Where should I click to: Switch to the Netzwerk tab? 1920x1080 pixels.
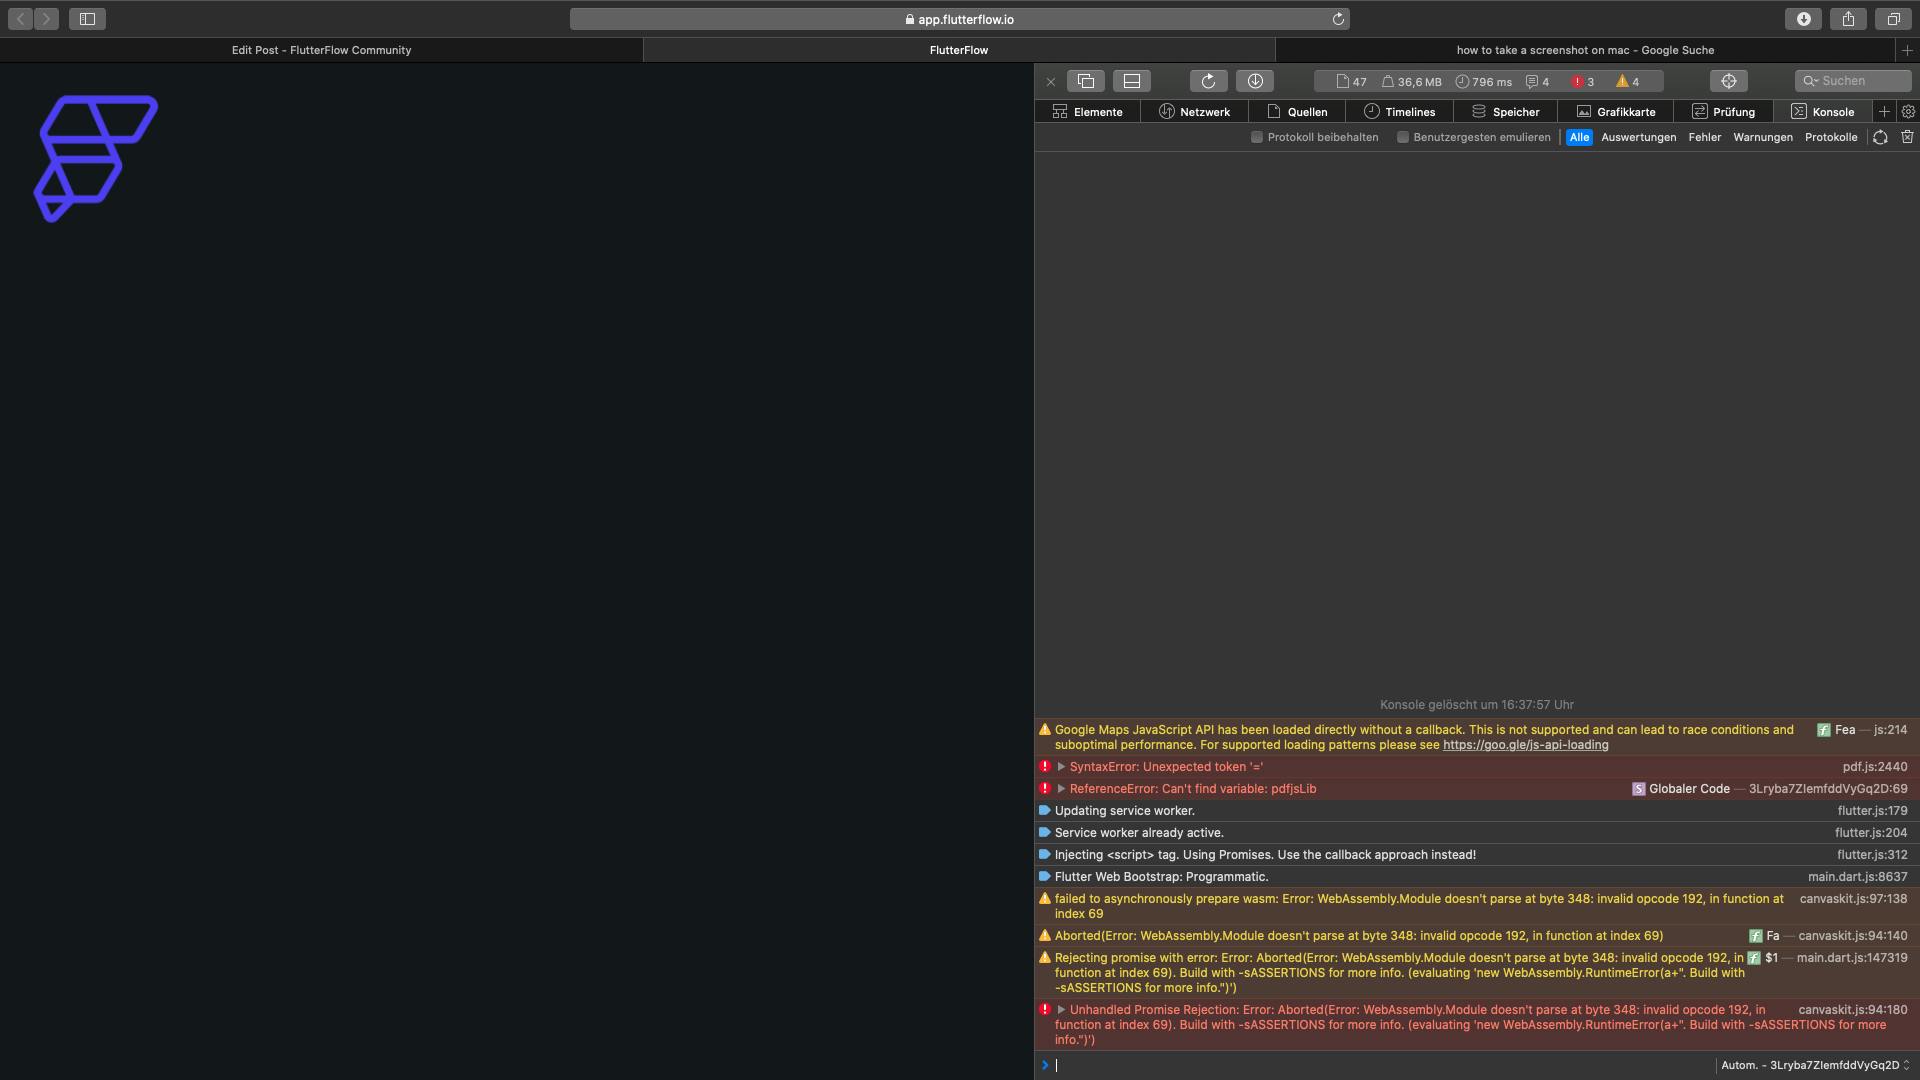pyautogui.click(x=1194, y=112)
